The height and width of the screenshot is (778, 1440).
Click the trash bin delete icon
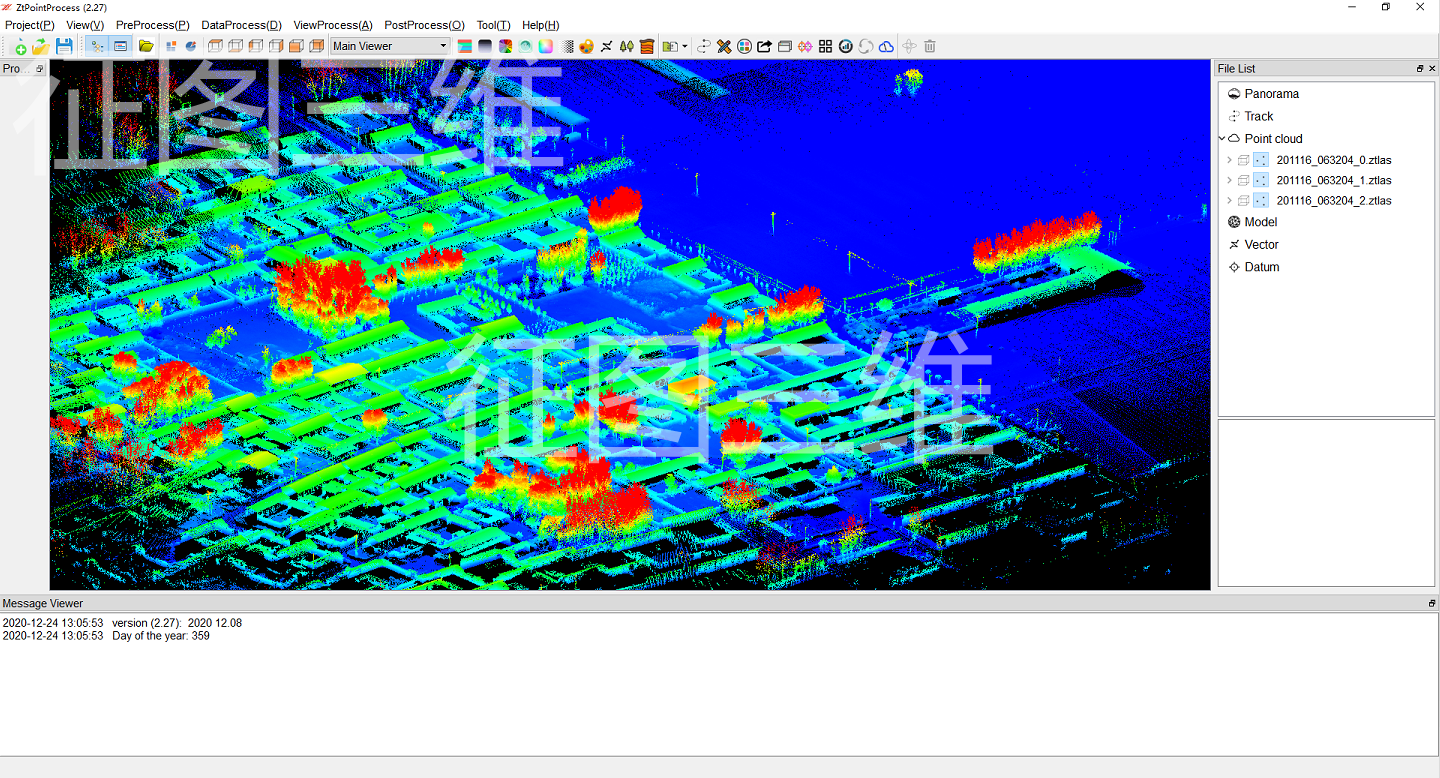coord(929,46)
